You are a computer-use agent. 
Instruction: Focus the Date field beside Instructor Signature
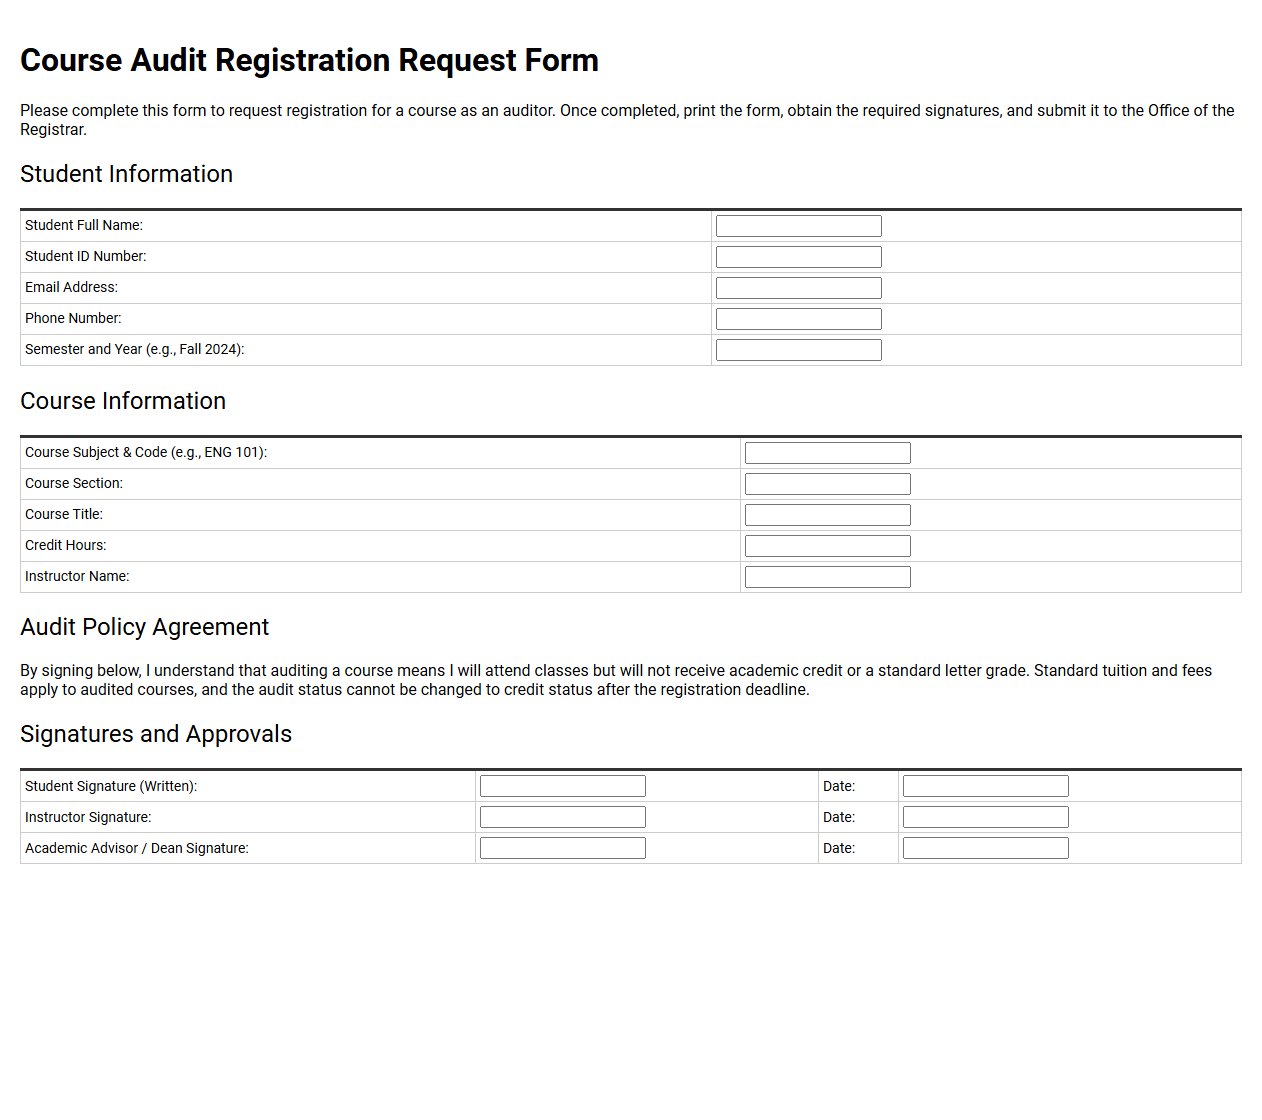986,817
